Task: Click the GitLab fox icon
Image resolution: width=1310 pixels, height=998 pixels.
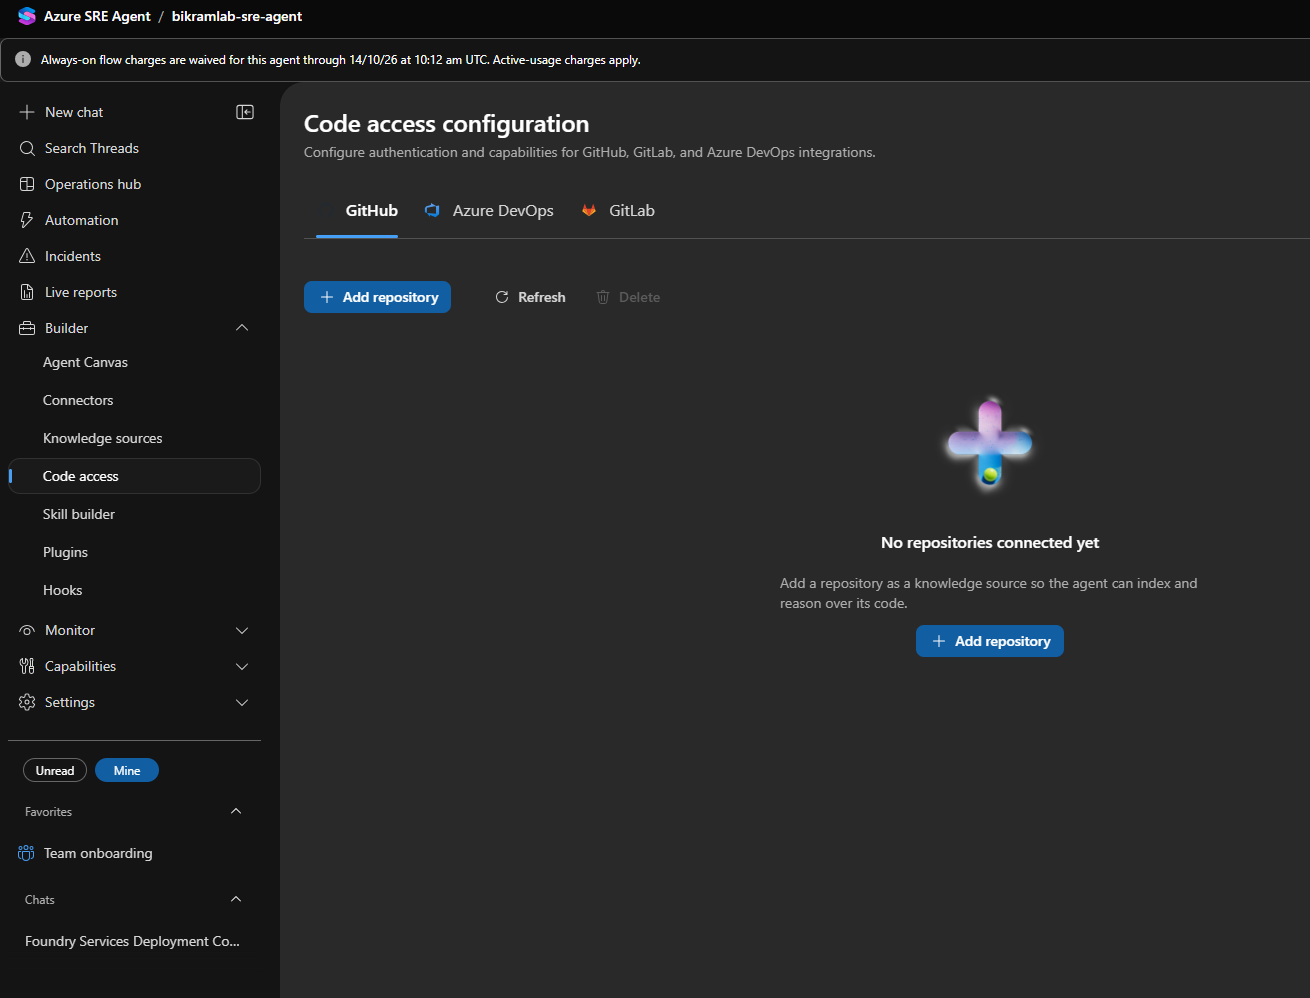Action: coord(589,210)
